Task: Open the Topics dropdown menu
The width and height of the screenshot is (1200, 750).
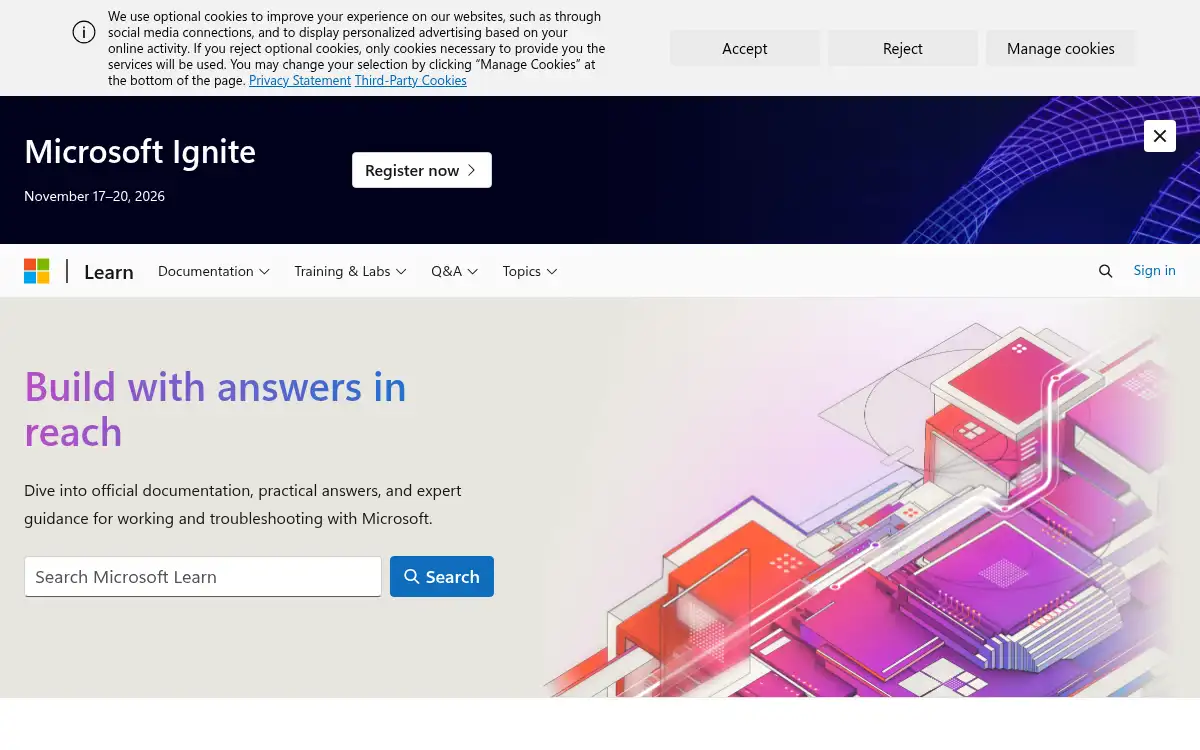Action: coord(530,271)
